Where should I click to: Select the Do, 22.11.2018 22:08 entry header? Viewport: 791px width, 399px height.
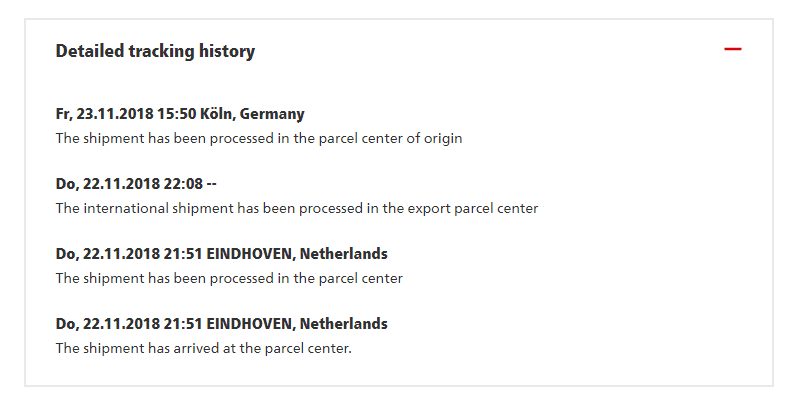[136, 184]
